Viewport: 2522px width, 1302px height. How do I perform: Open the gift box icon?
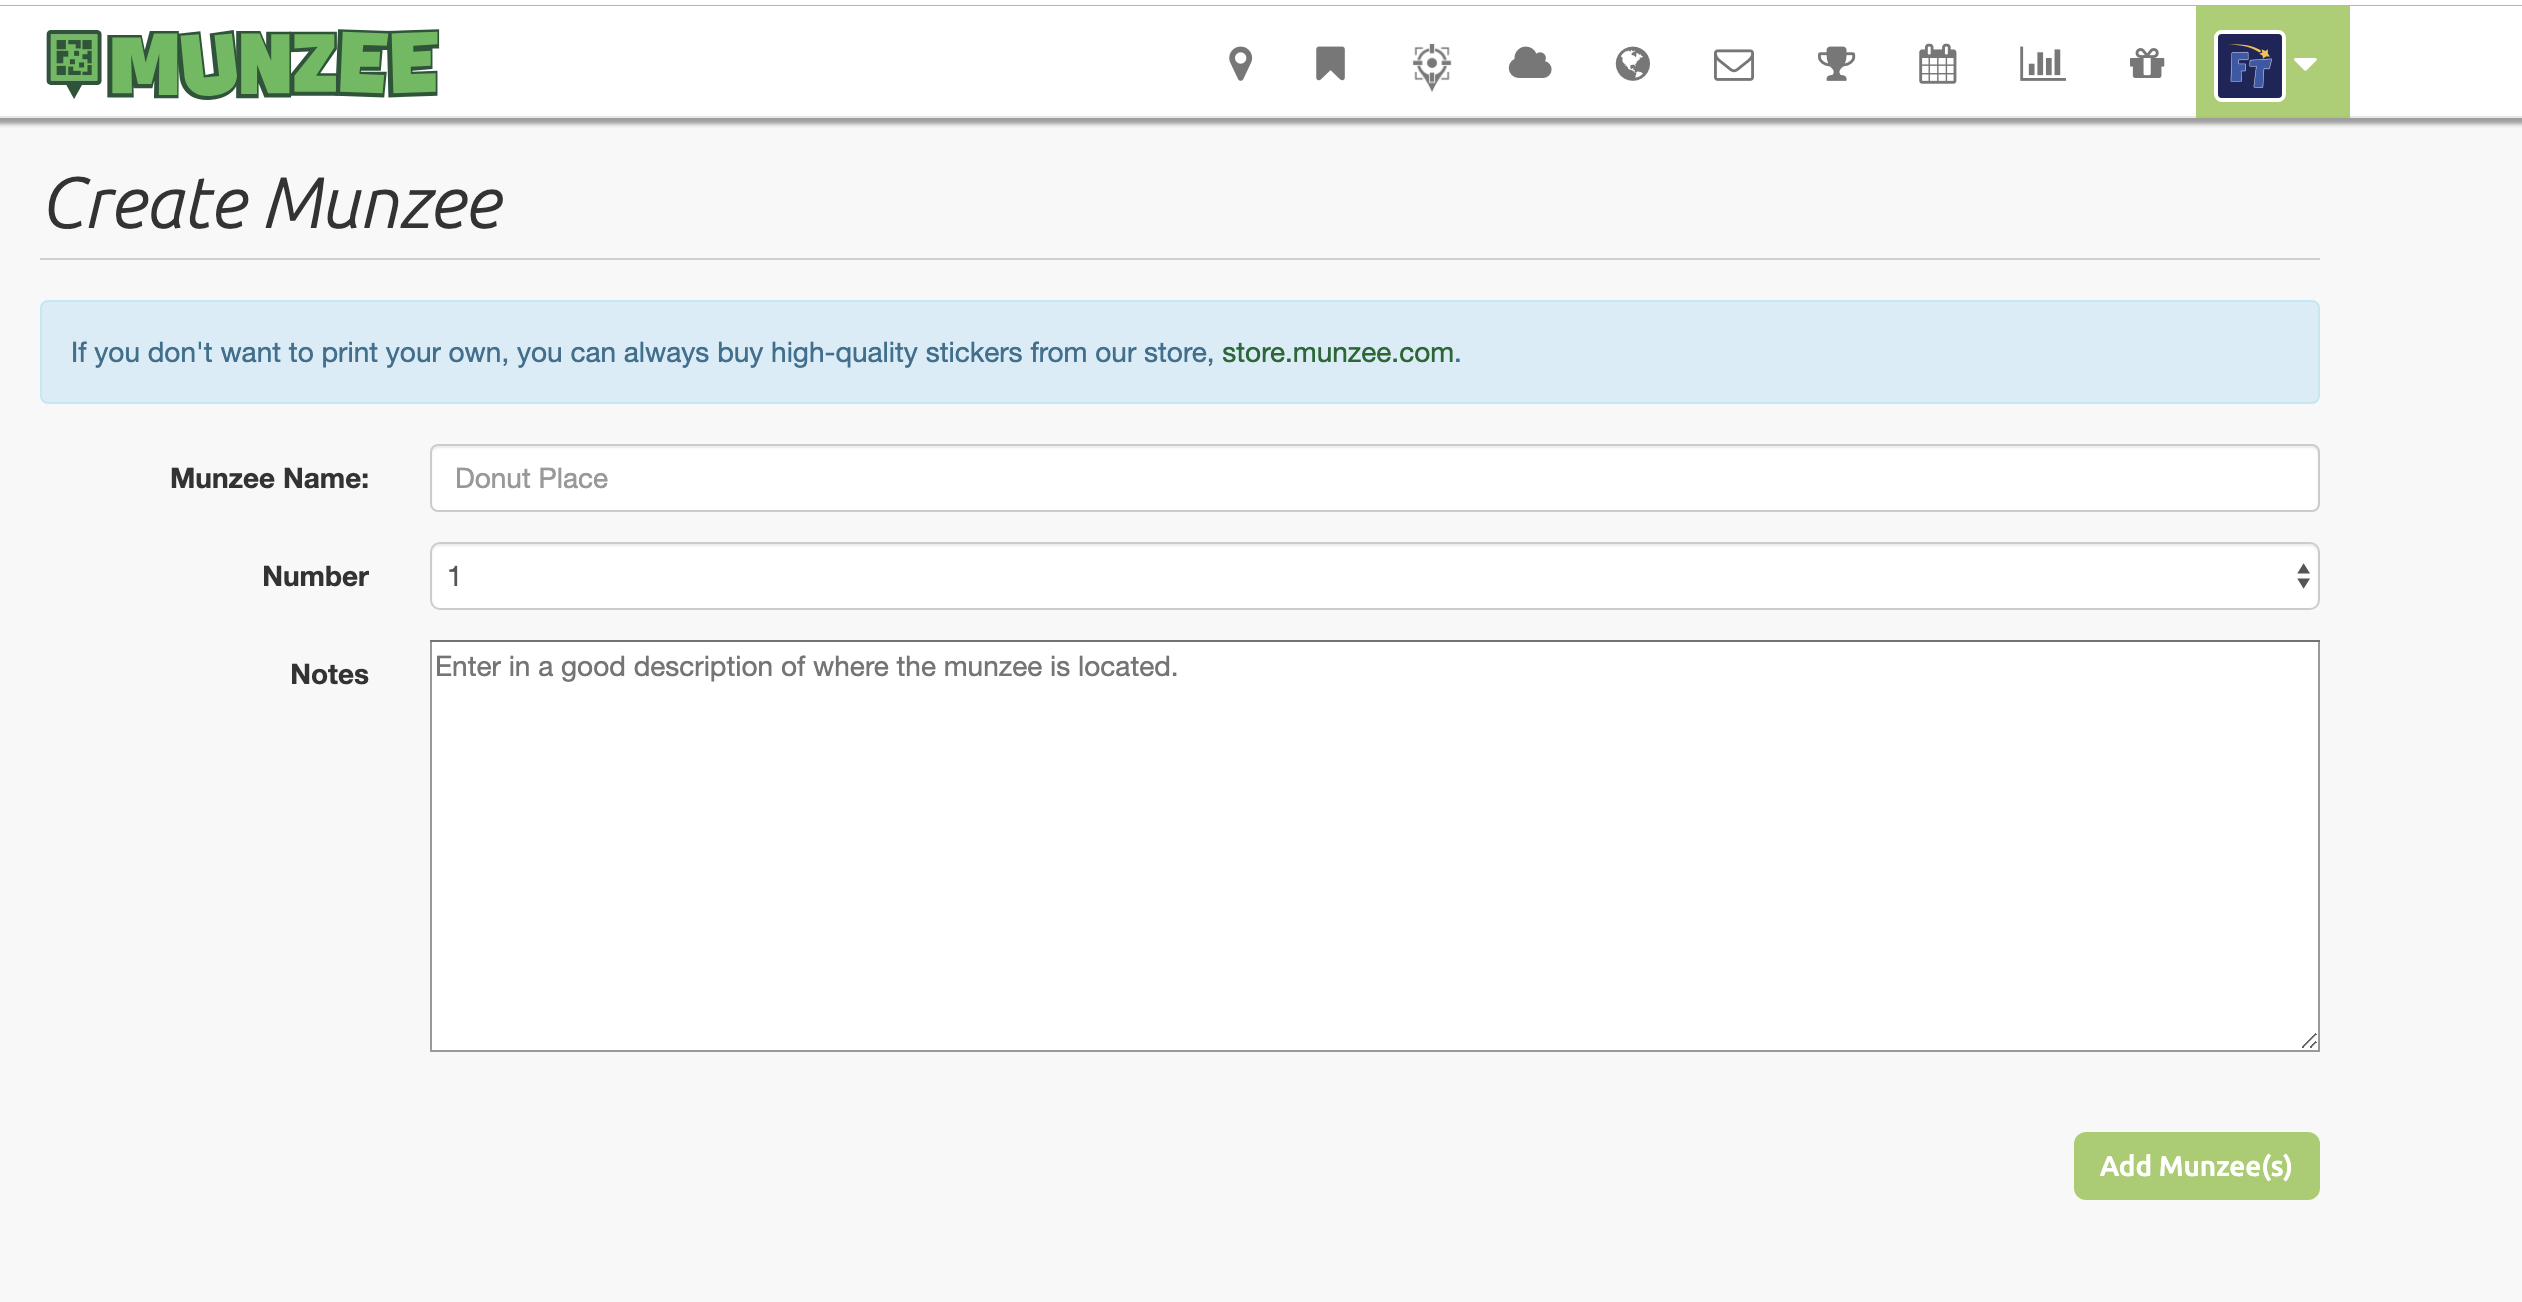click(2147, 64)
